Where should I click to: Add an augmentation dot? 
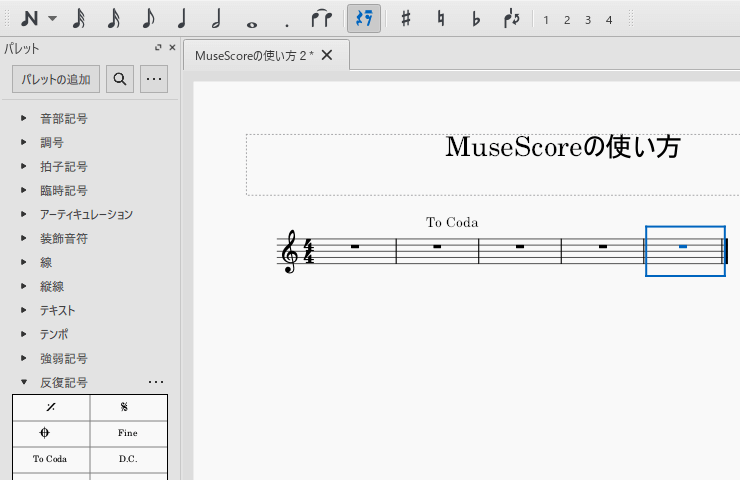click(x=287, y=20)
